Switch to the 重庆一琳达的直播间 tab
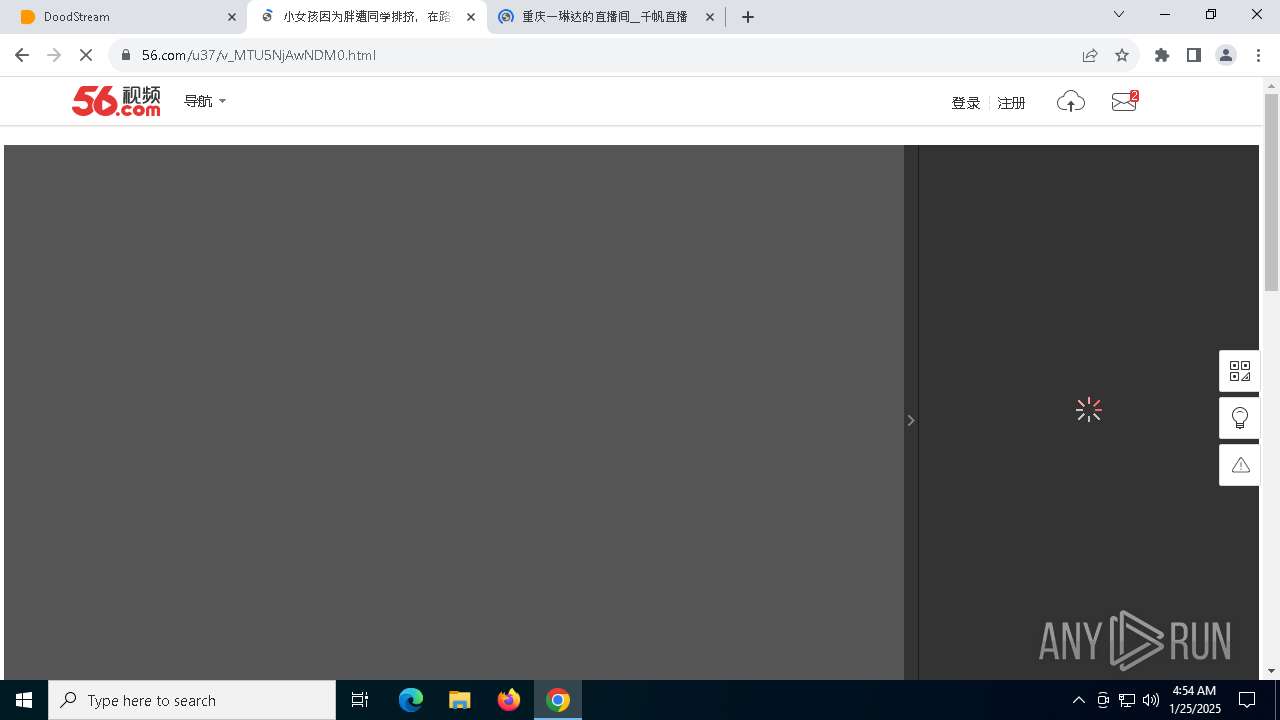The image size is (1280, 720). pyautogui.click(x=606, y=17)
